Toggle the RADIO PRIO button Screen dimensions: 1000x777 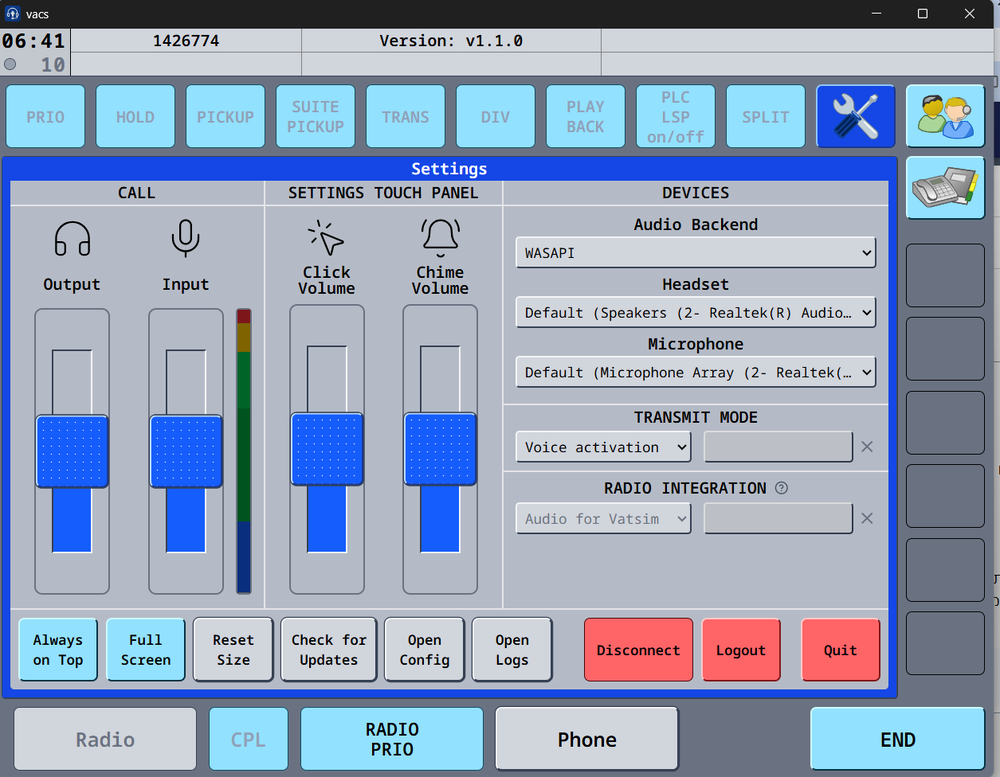click(392, 740)
